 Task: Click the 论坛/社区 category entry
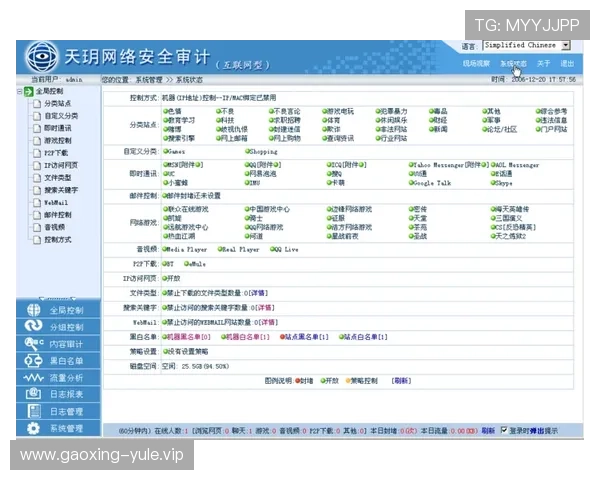(500, 129)
